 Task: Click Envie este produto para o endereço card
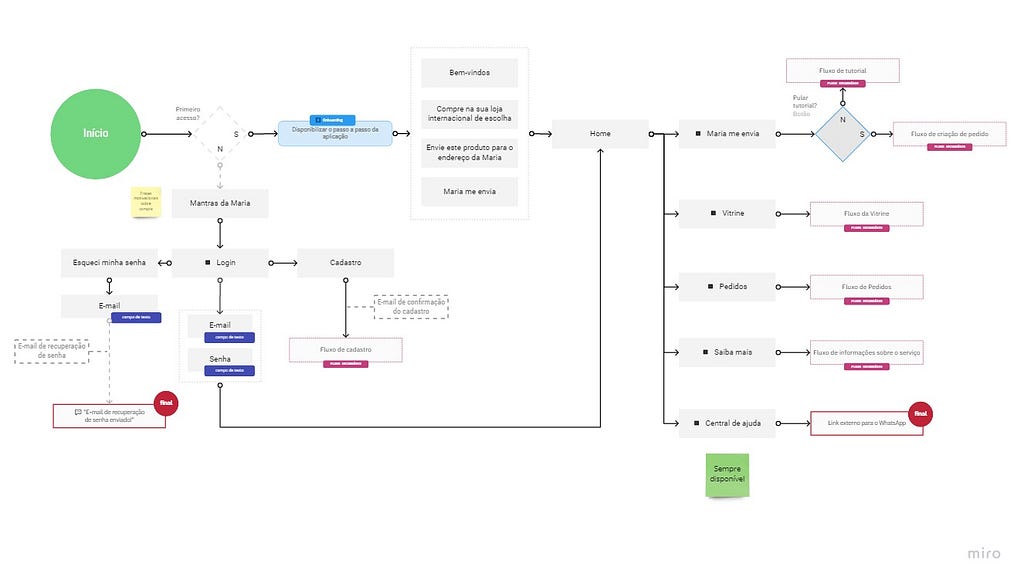point(470,153)
